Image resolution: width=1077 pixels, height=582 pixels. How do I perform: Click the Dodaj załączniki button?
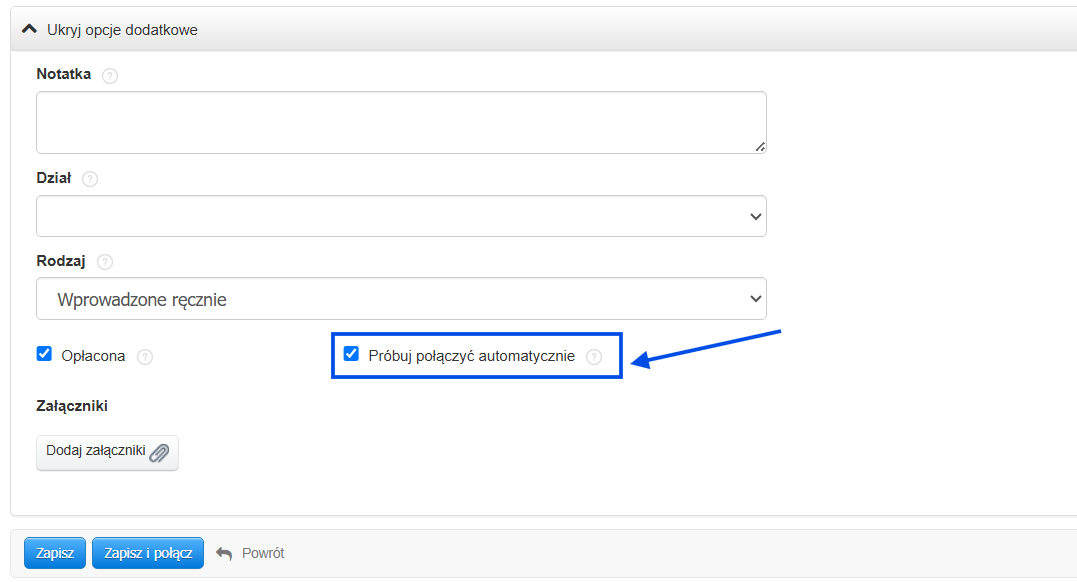(x=107, y=453)
